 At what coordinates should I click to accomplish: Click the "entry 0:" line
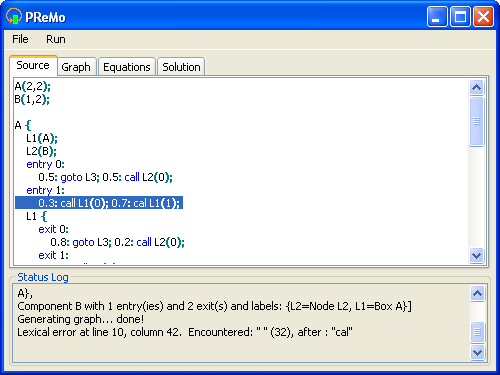[45, 164]
